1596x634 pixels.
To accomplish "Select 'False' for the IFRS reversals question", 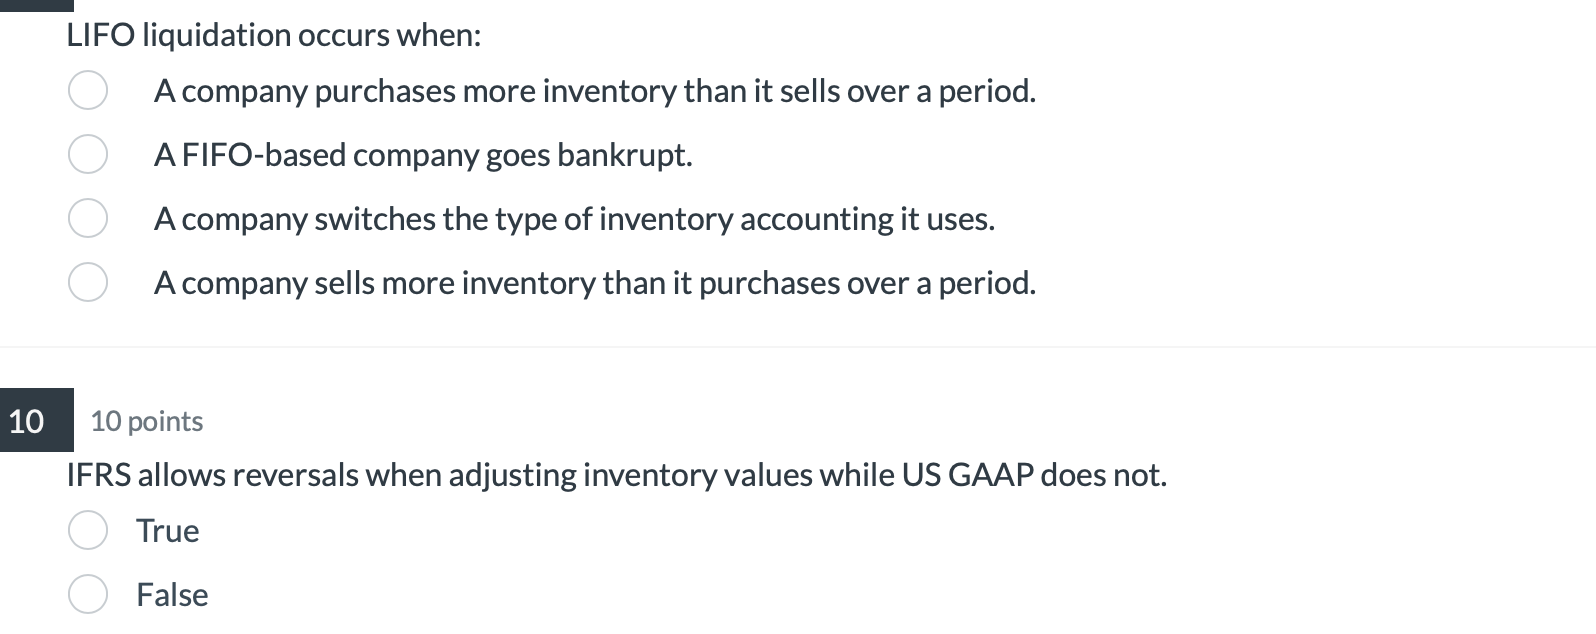I will click(88, 594).
